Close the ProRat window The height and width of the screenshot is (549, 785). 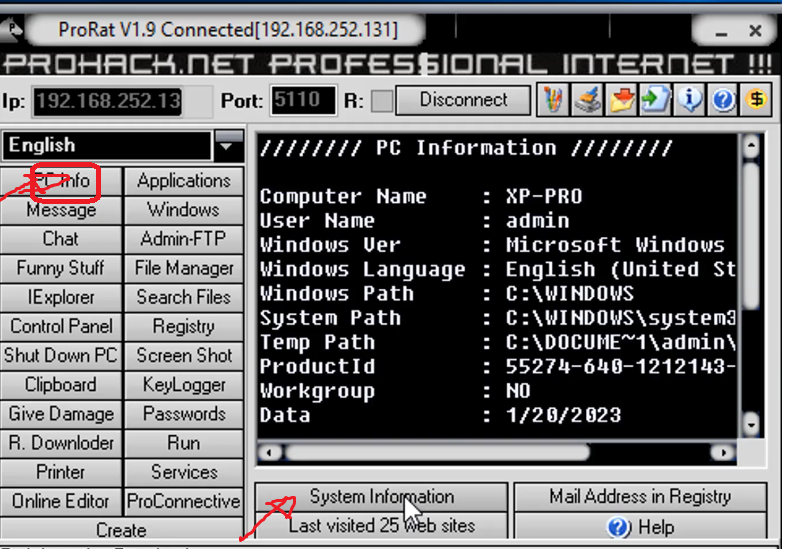coord(755,31)
